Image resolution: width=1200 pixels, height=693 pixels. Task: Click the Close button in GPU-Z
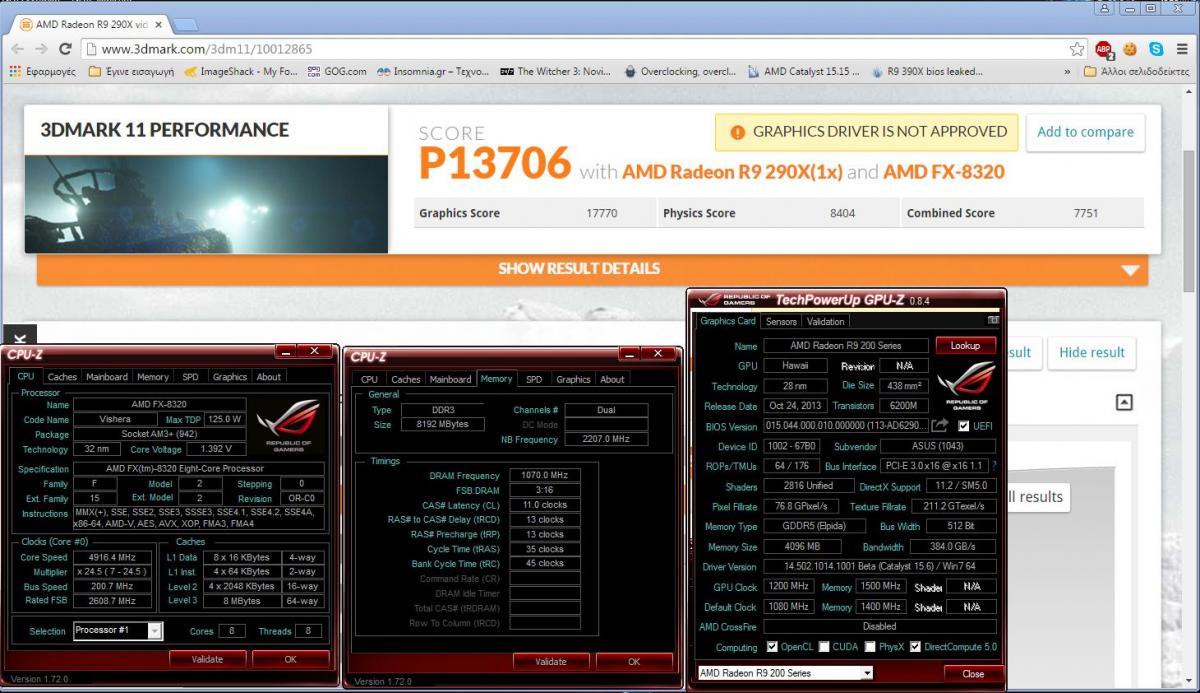coord(973,673)
